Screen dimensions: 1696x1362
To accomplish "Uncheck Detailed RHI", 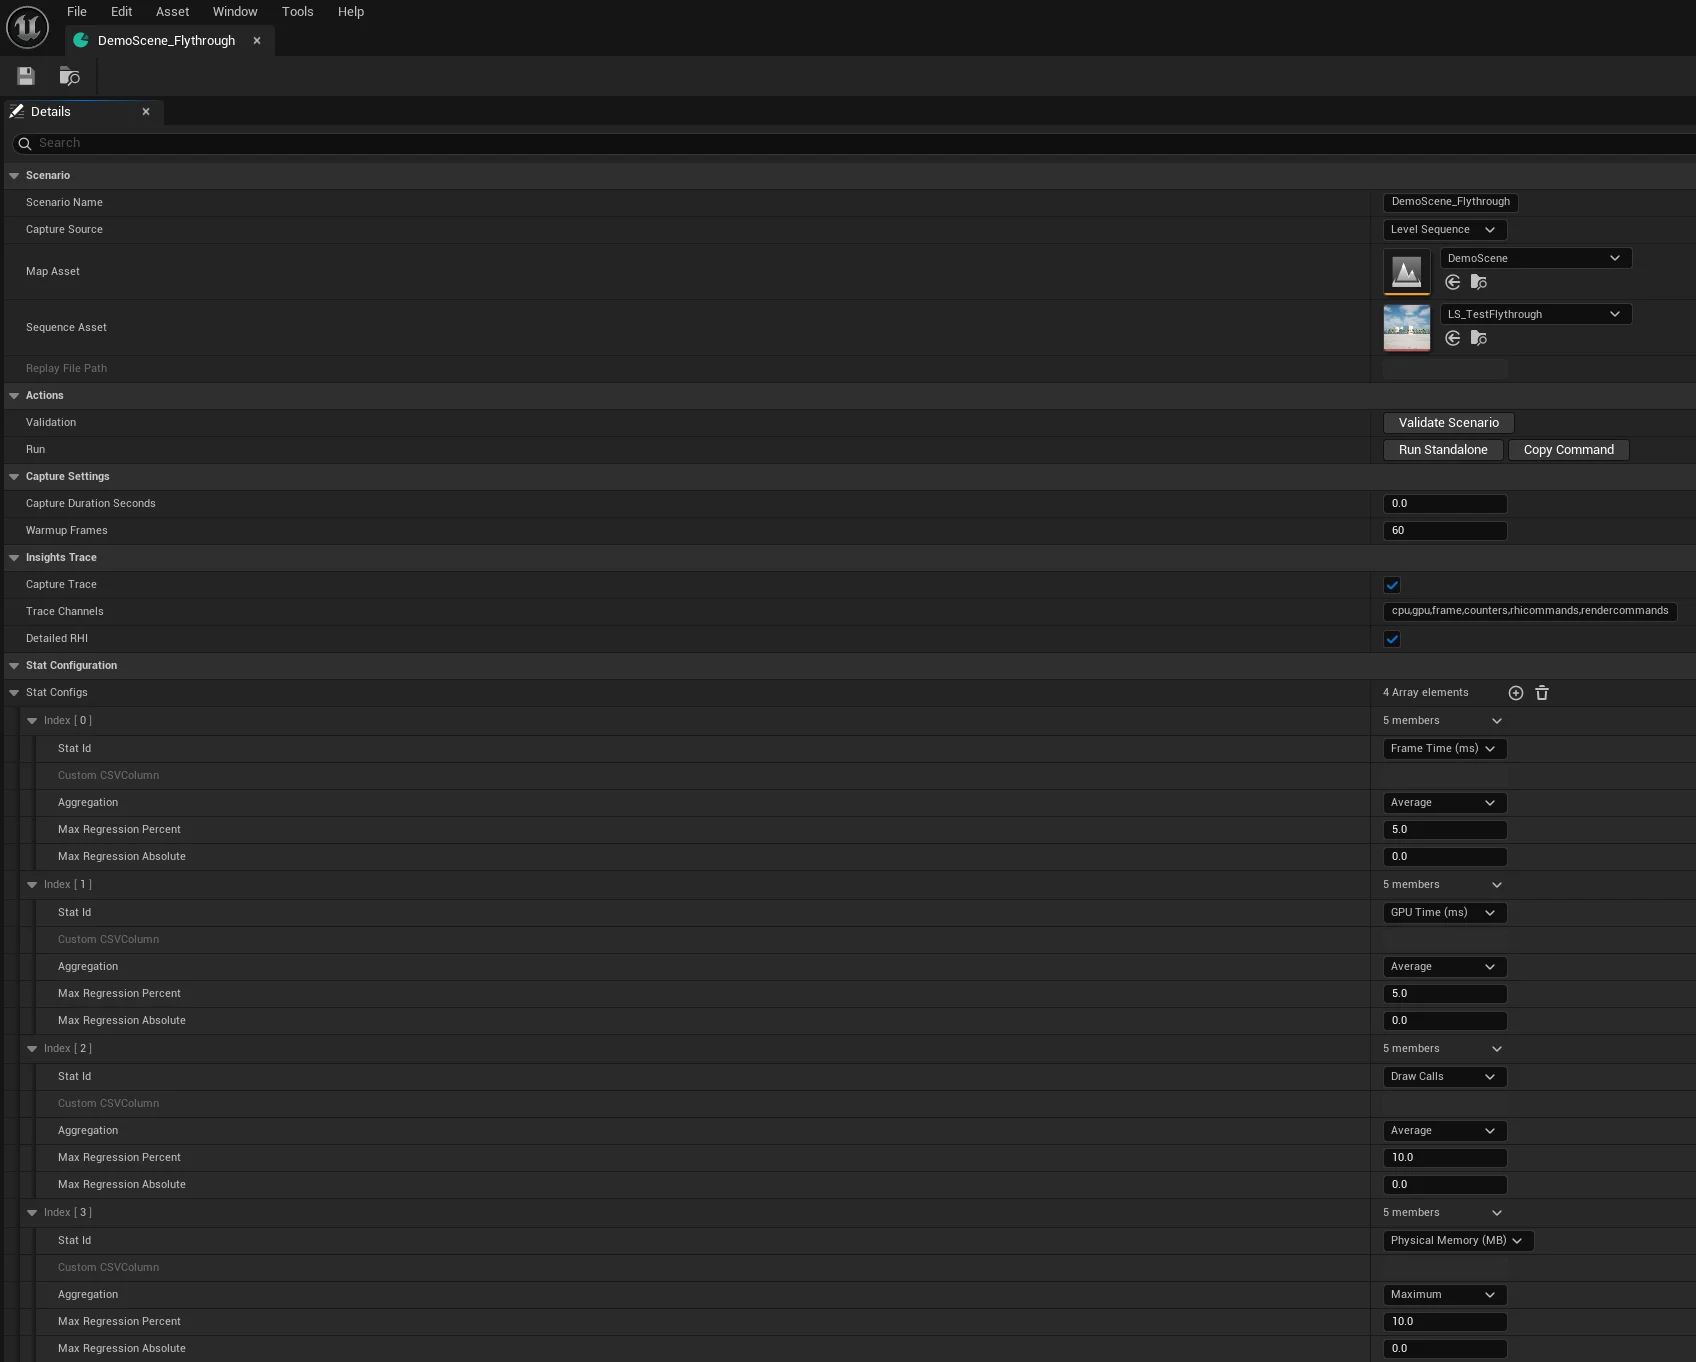I will coord(1391,639).
